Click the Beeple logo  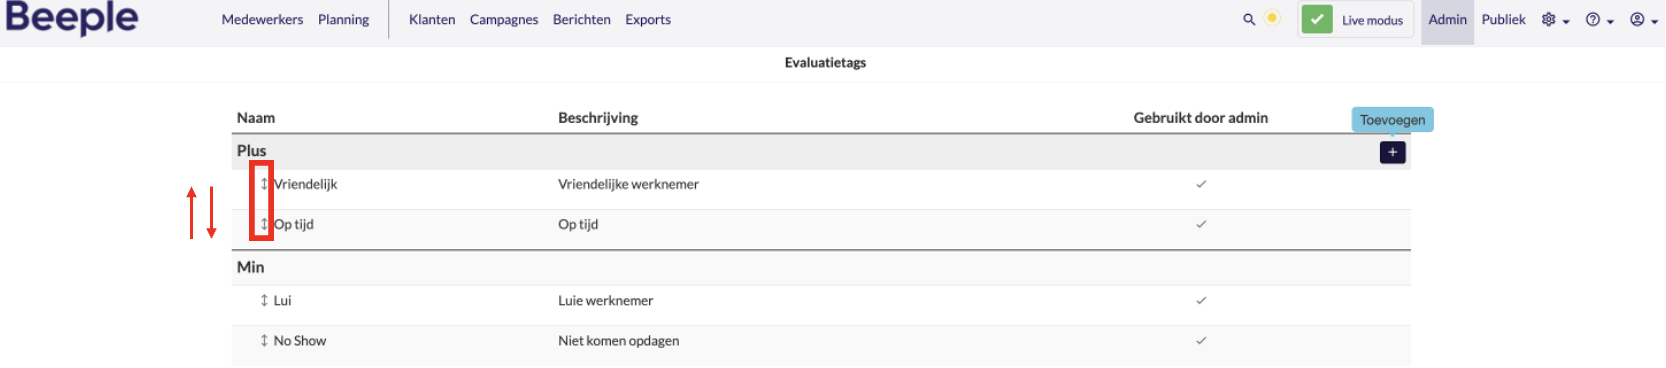tap(72, 19)
